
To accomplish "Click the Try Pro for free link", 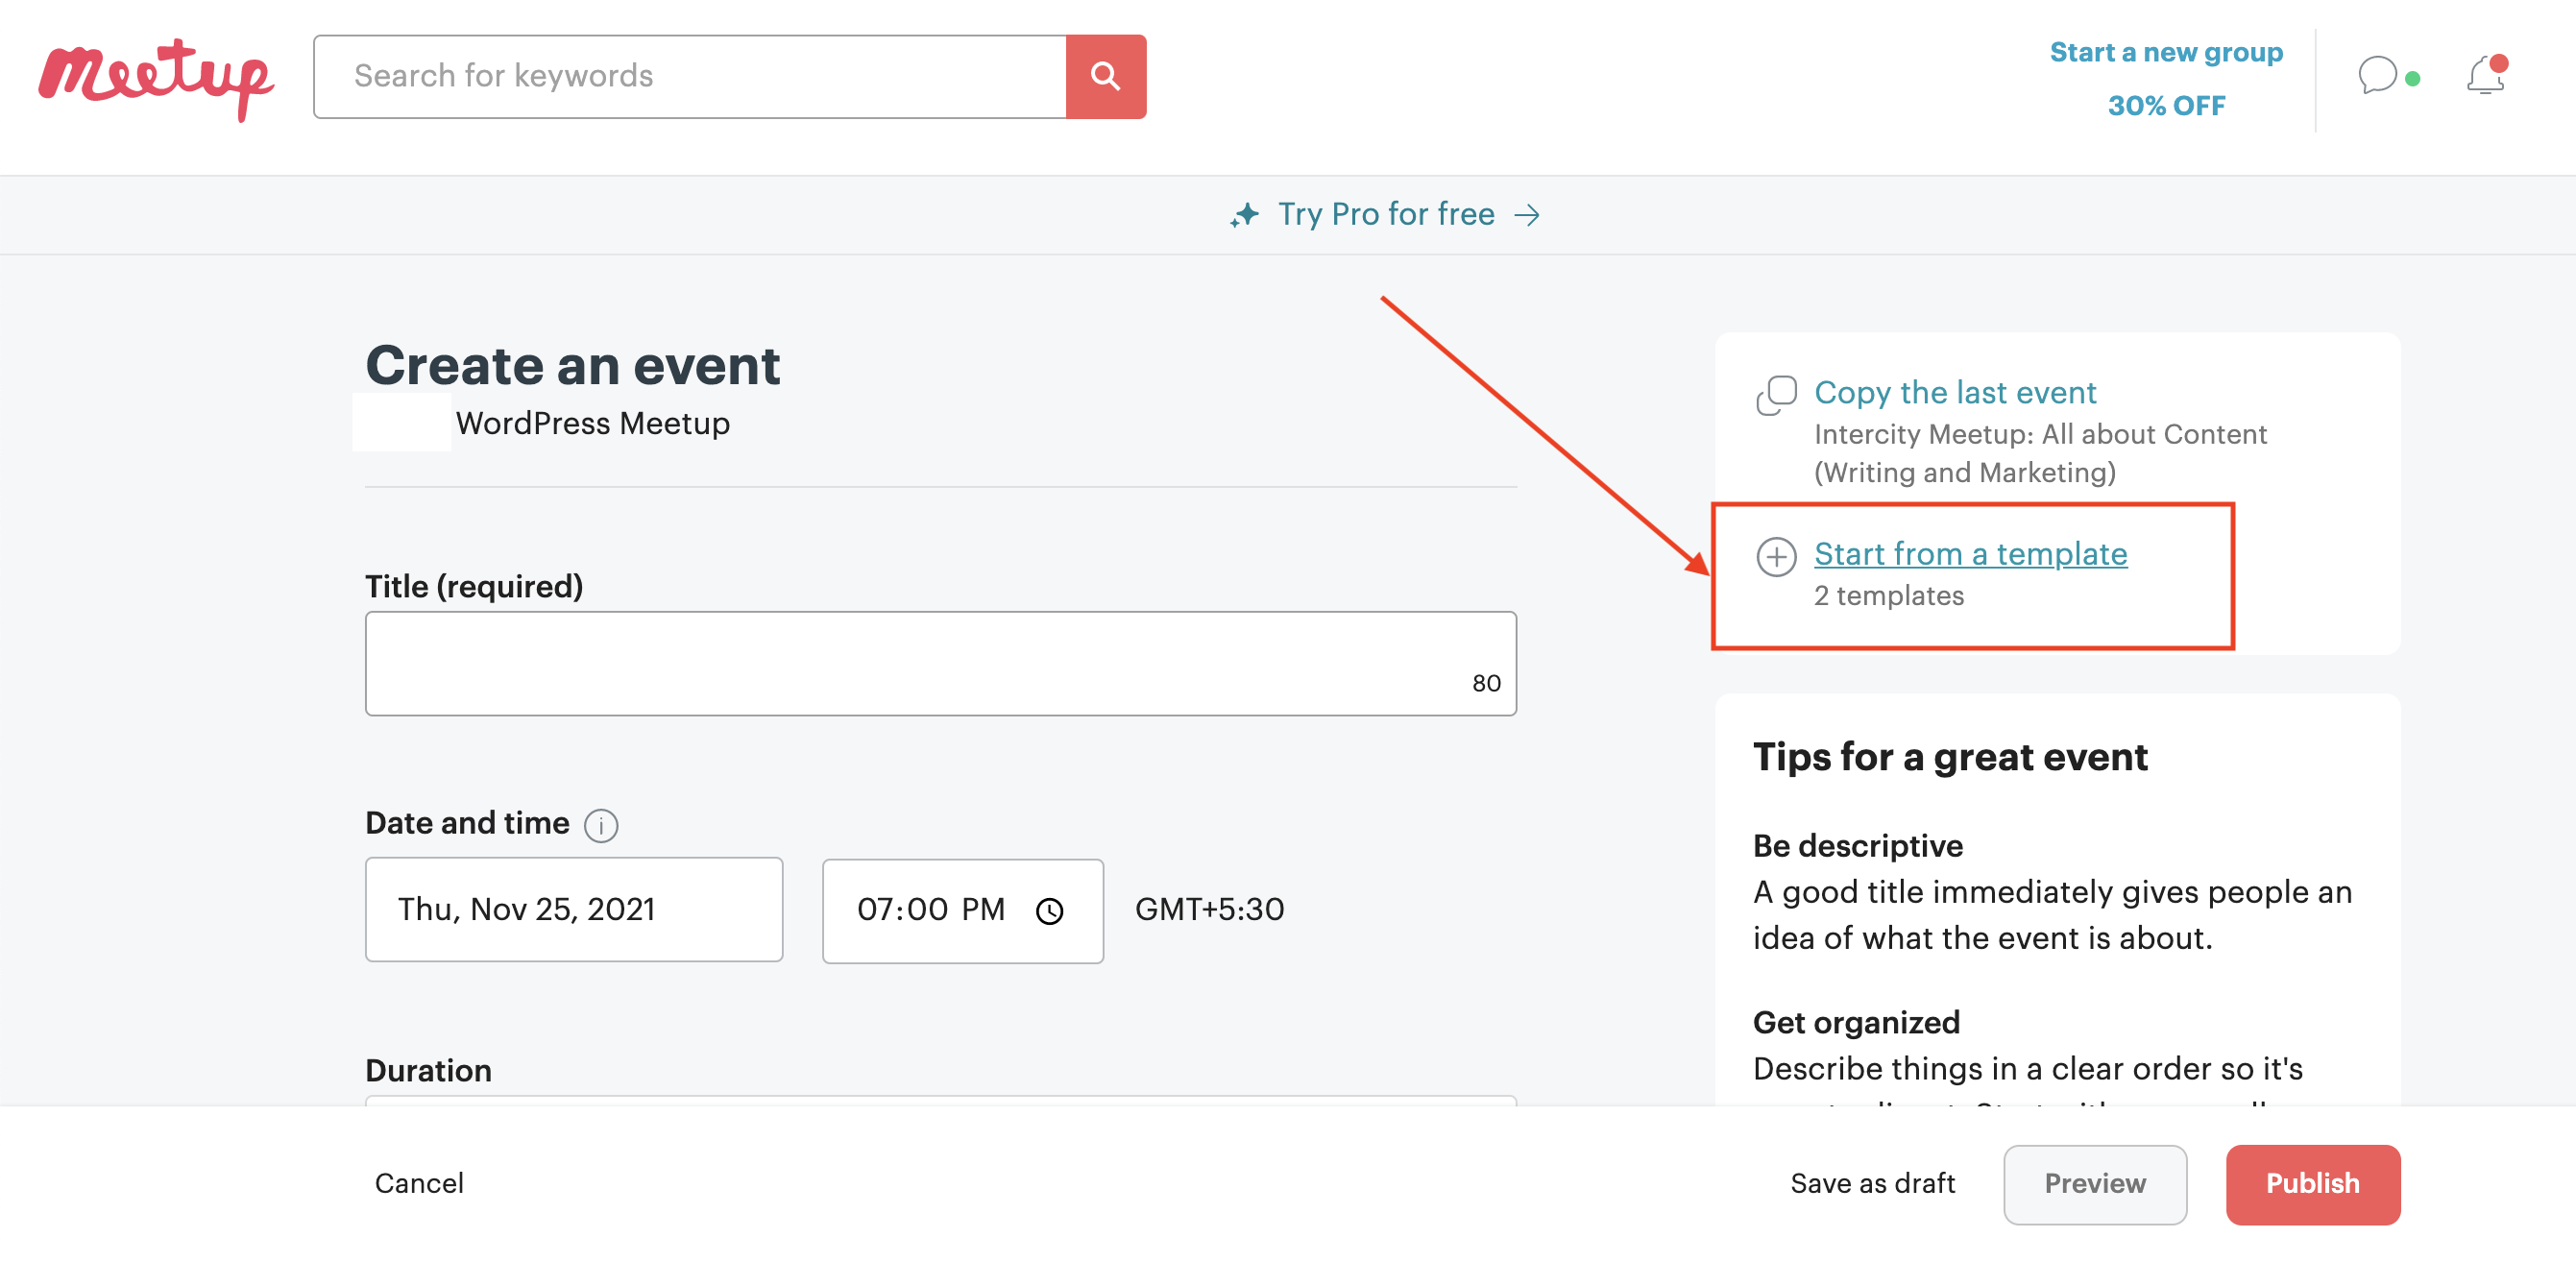I will click(x=1386, y=214).
